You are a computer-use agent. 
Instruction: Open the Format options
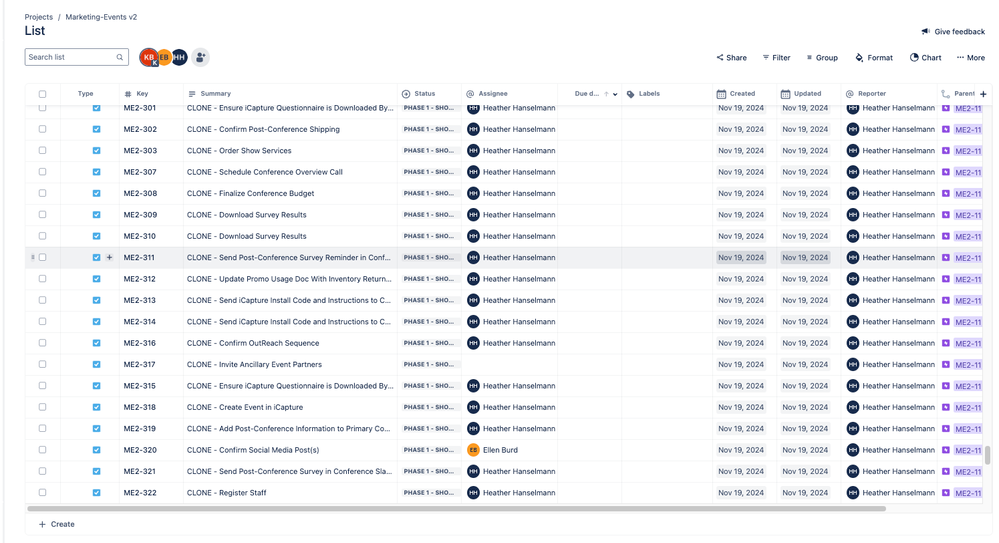coord(874,57)
